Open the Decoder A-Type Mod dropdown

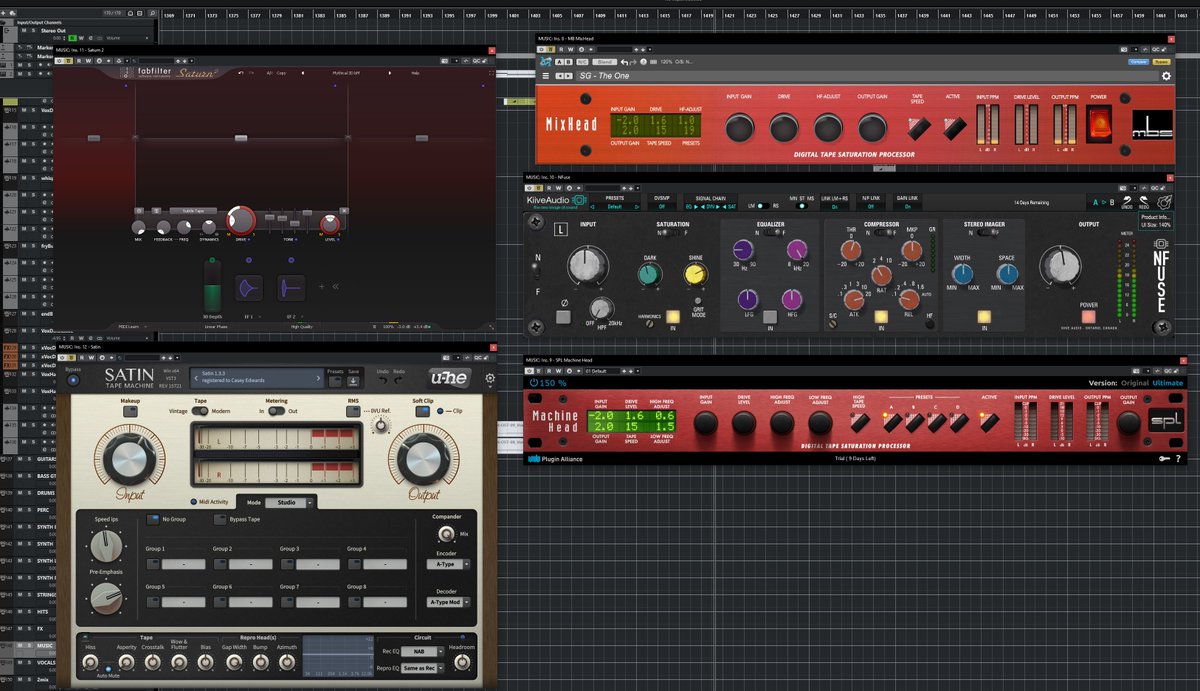coord(448,602)
